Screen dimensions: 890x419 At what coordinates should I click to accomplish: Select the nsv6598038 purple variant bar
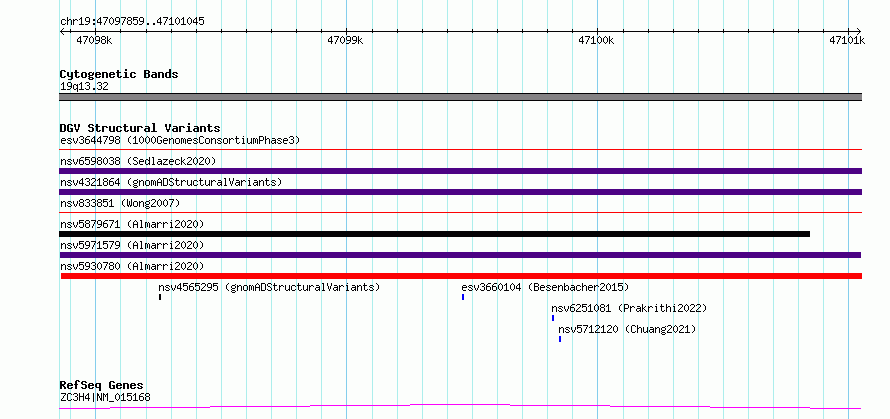tap(460, 171)
